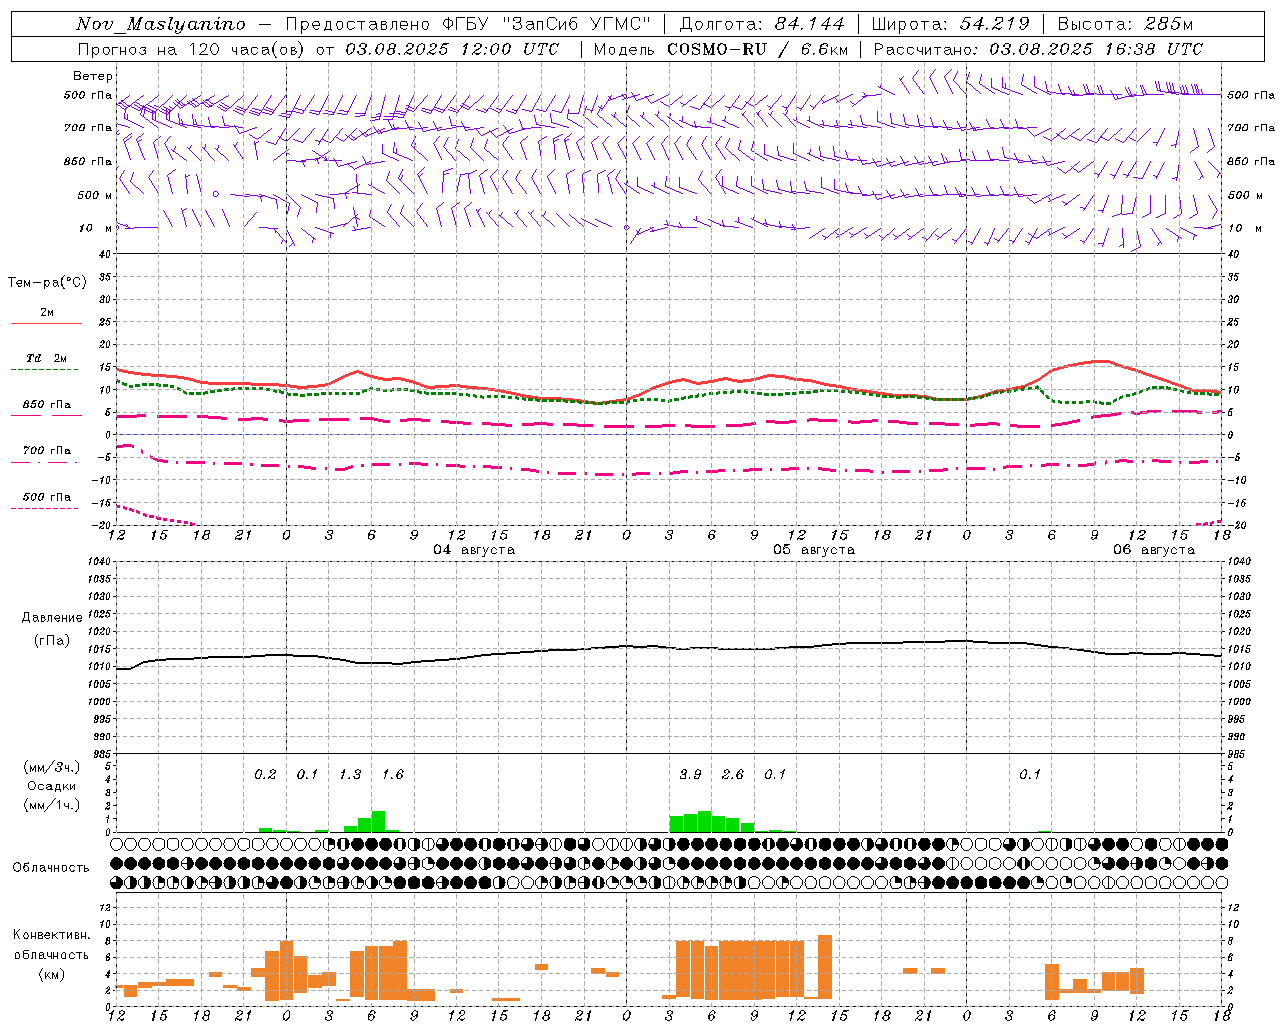Select the forecast start 03.08.2025 12:00 UTC
1280x1024 pixels.
pyautogui.click(x=452, y=49)
